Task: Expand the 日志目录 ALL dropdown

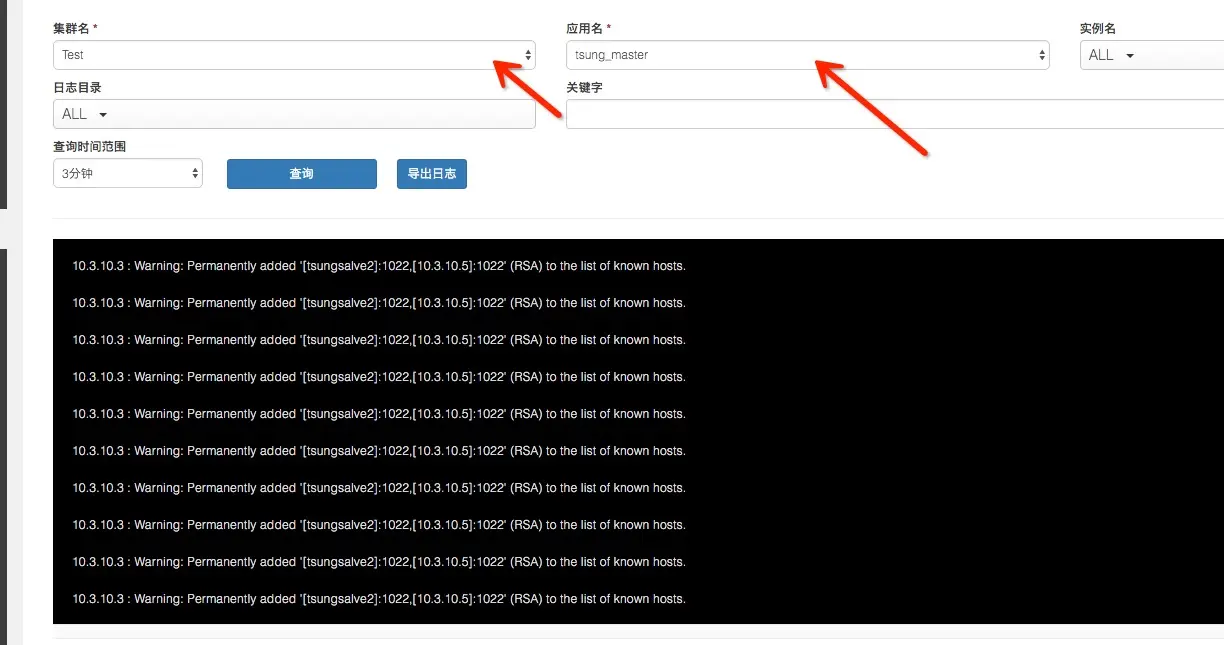Action: pyautogui.click(x=294, y=114)
